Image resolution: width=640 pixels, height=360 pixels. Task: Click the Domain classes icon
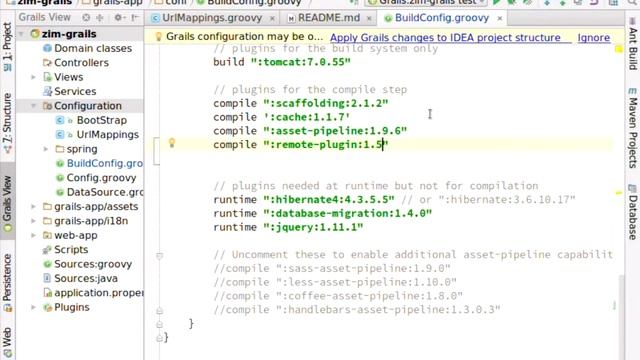(x=47, y=48)
